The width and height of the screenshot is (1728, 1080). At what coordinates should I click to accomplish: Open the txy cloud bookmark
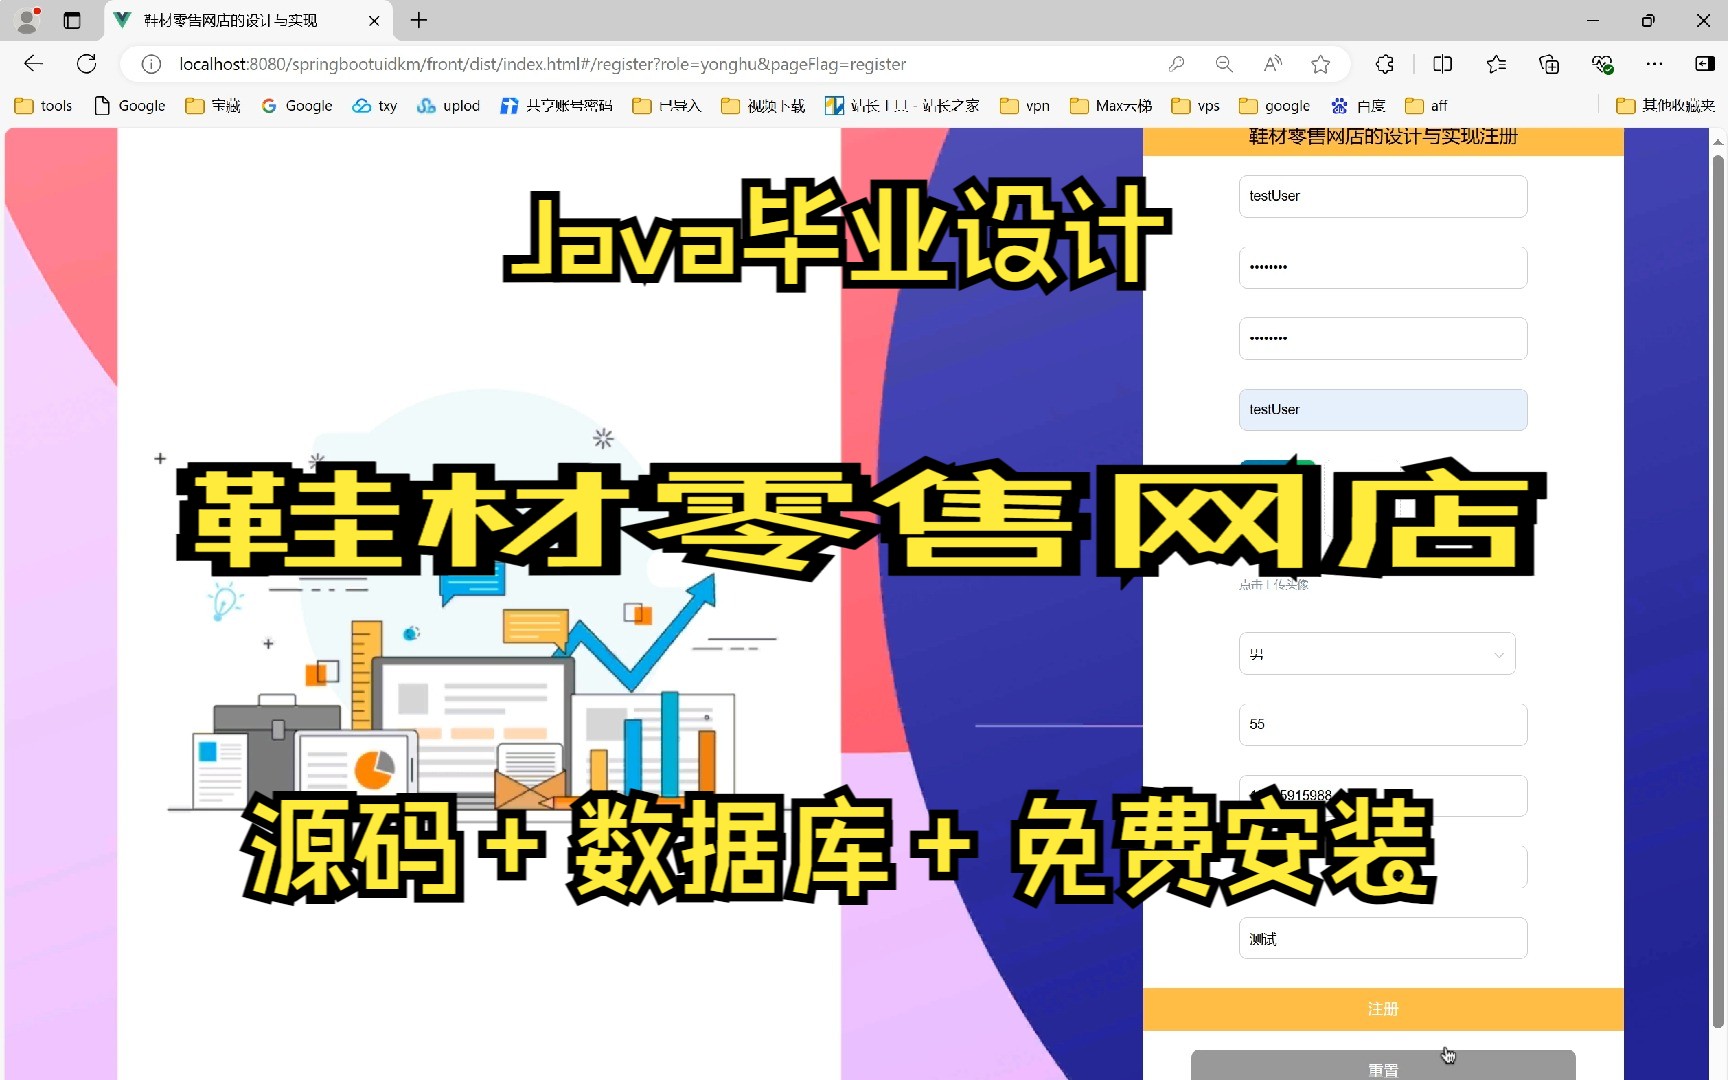pyautogui.click(x=375, y=106)
